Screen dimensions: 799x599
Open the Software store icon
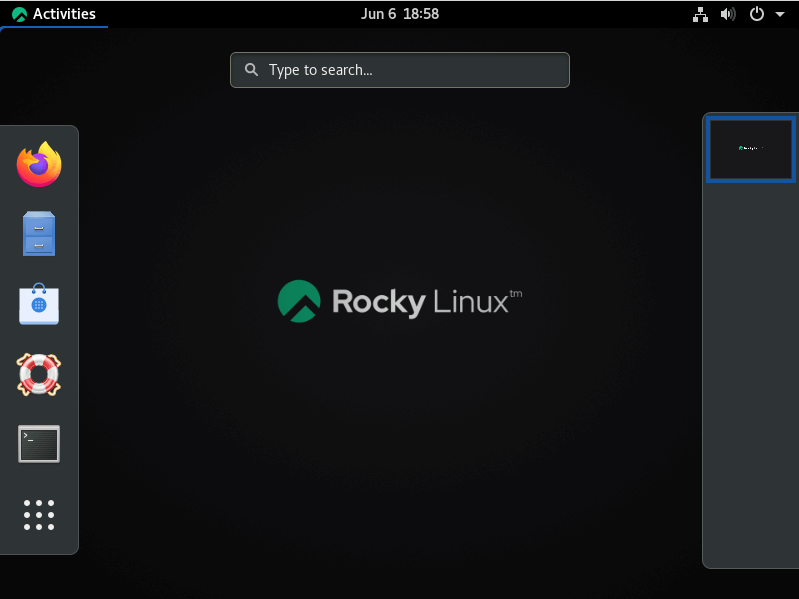click(39, 304)
